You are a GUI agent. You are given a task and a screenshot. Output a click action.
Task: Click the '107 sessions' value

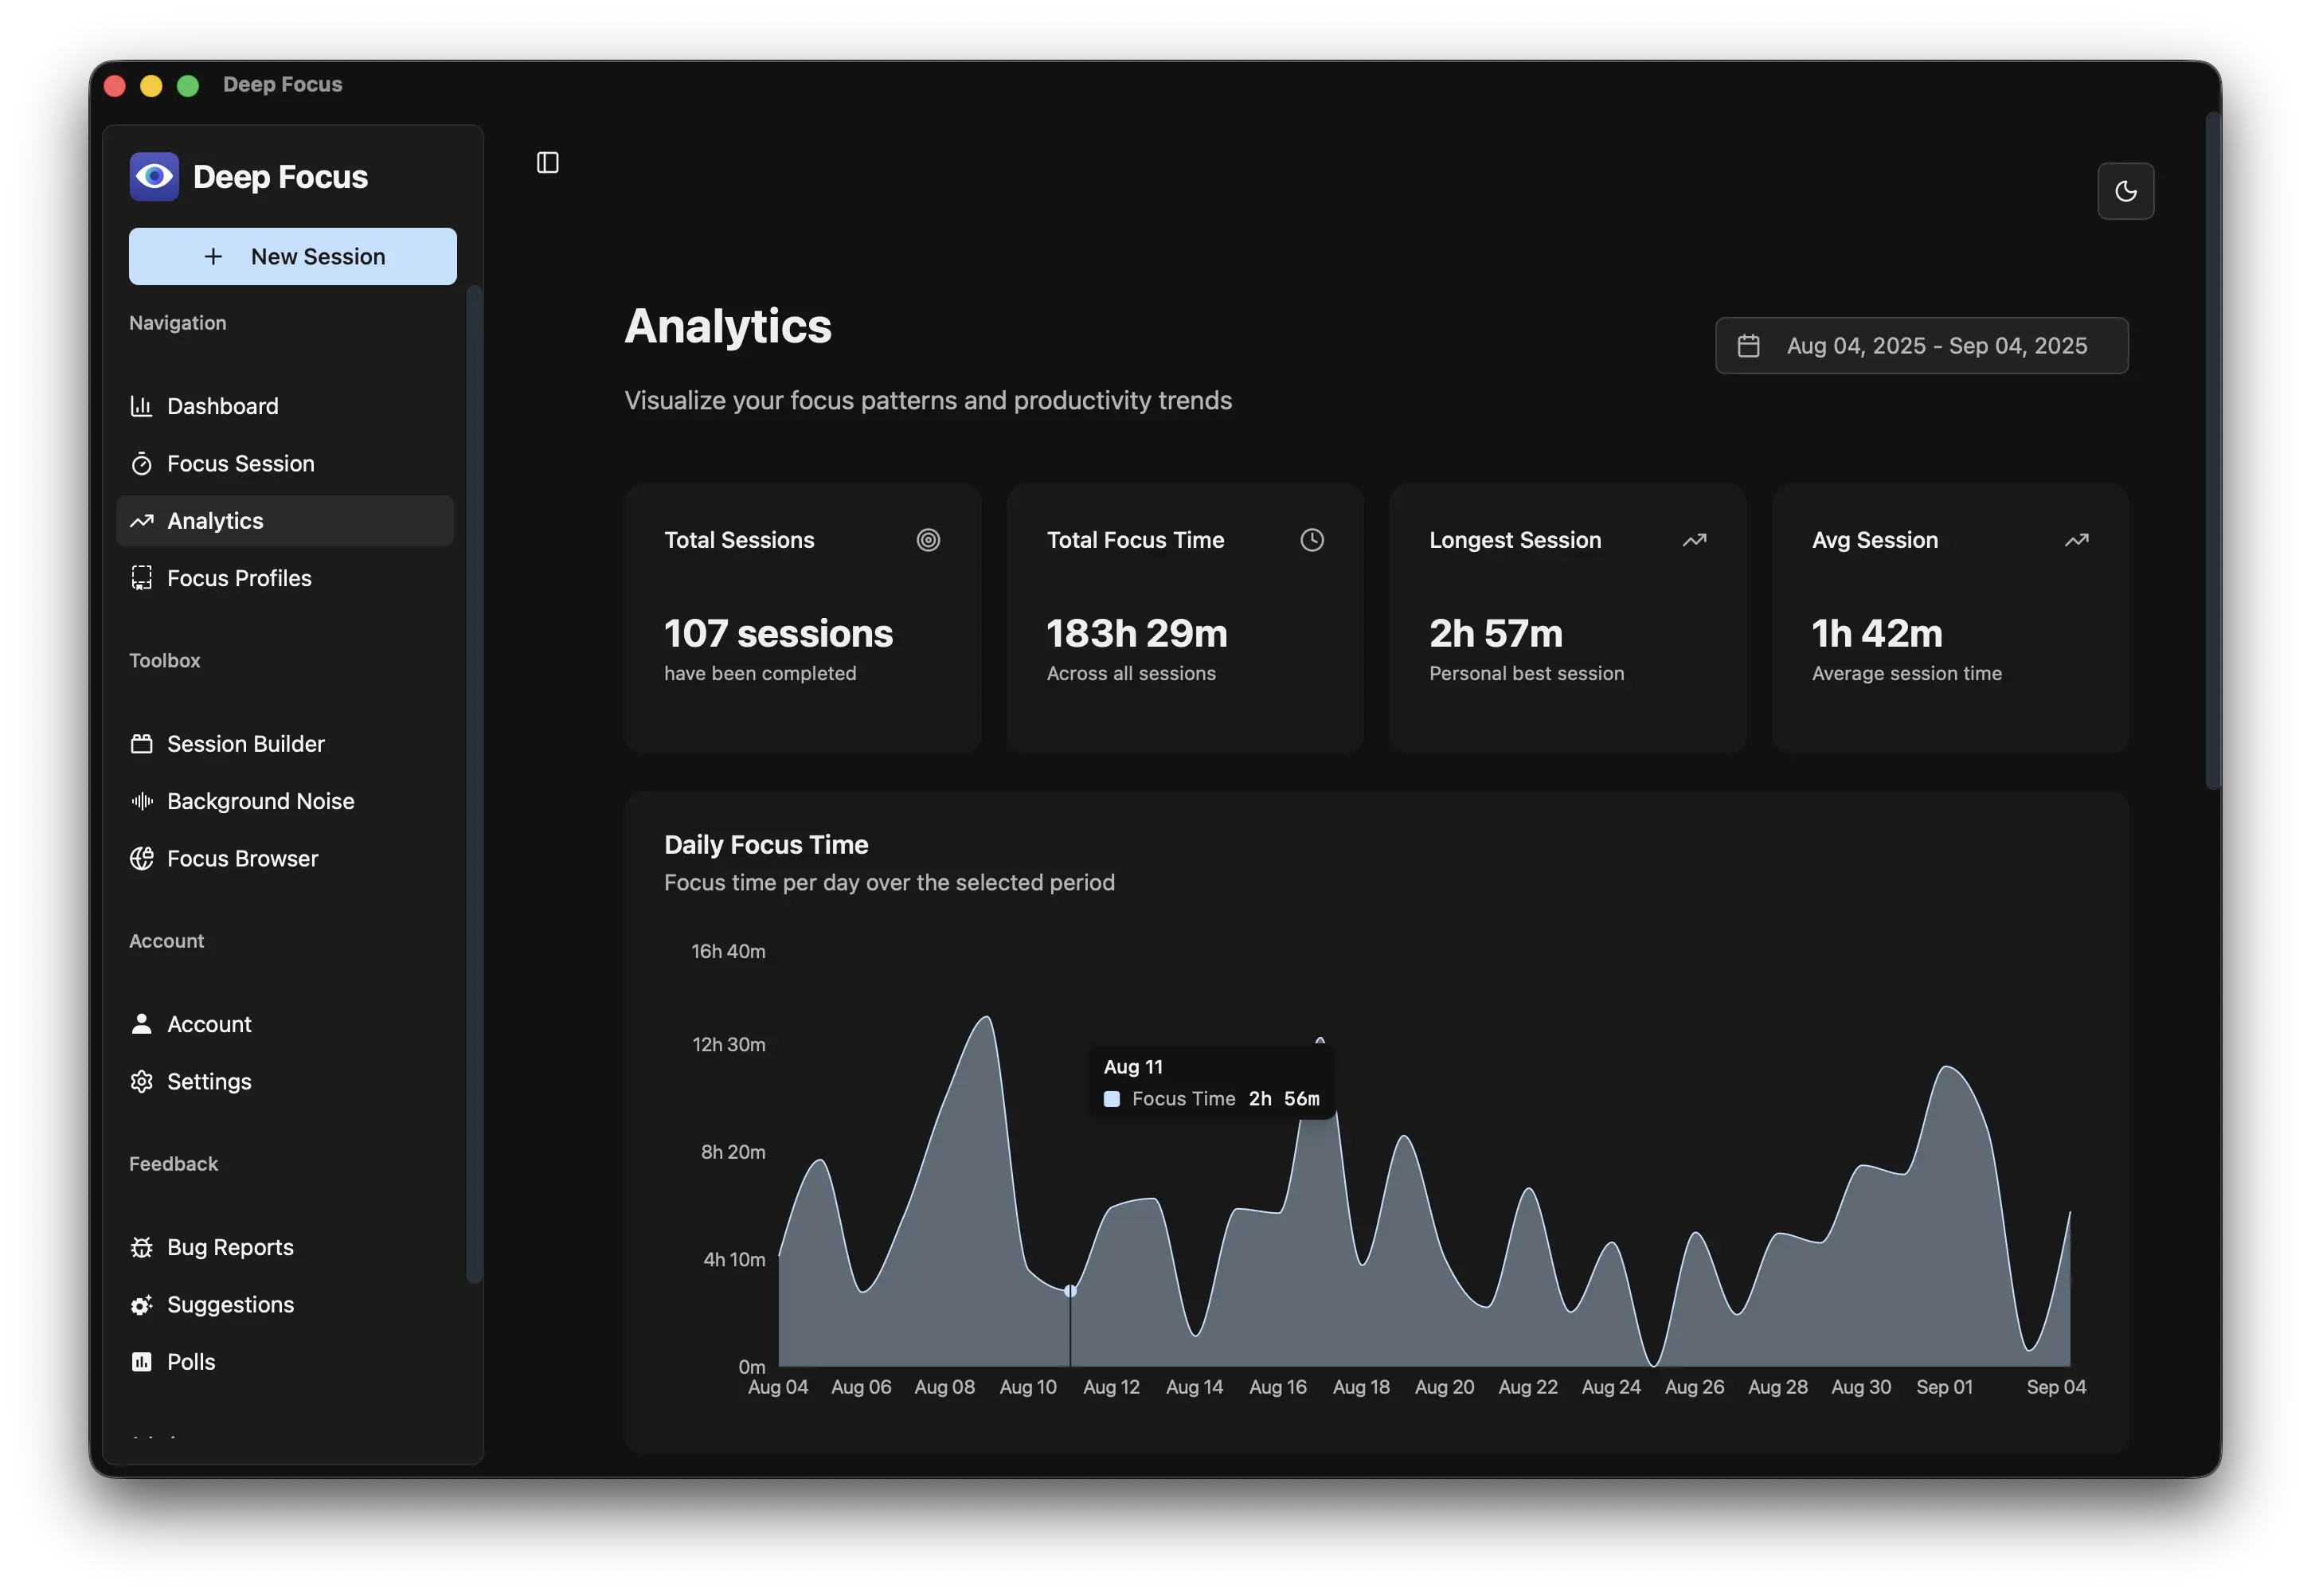[x=778, y=633]
